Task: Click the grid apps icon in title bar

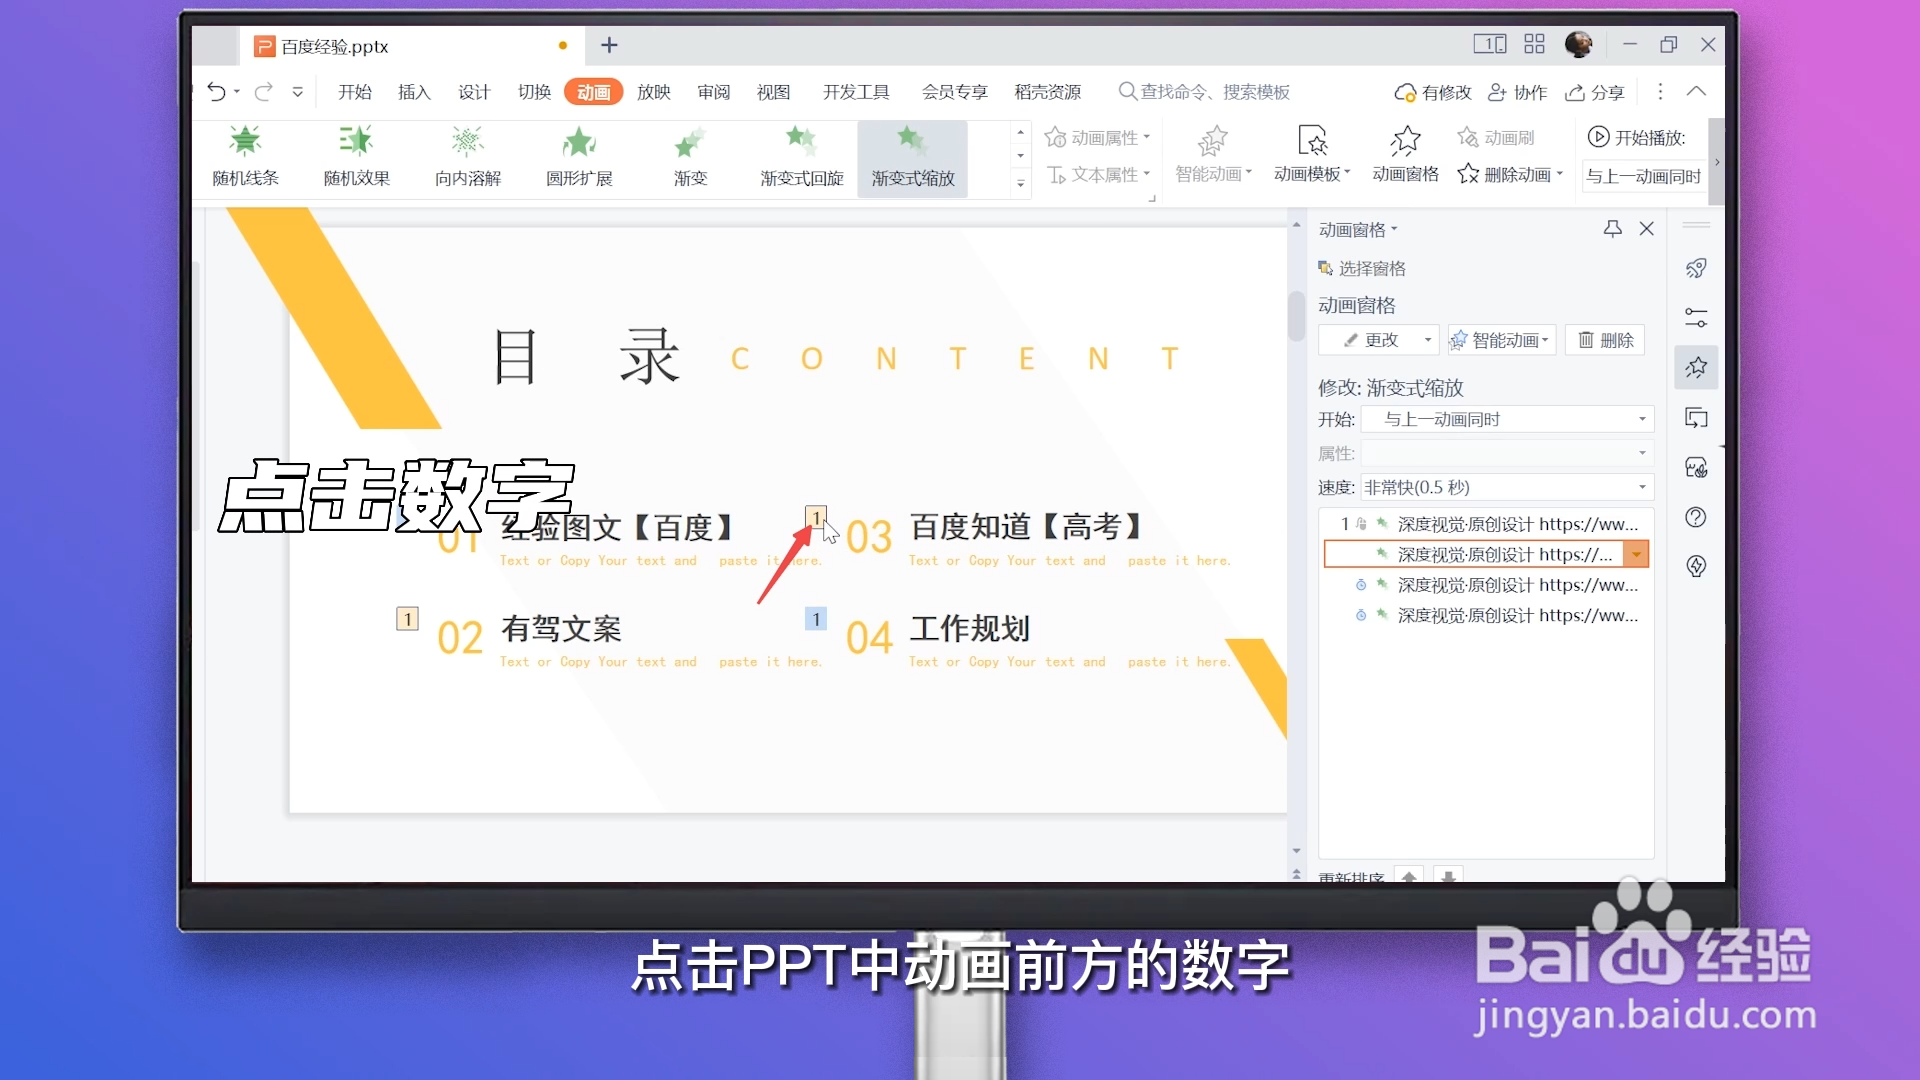Action: pos(1534,44)
